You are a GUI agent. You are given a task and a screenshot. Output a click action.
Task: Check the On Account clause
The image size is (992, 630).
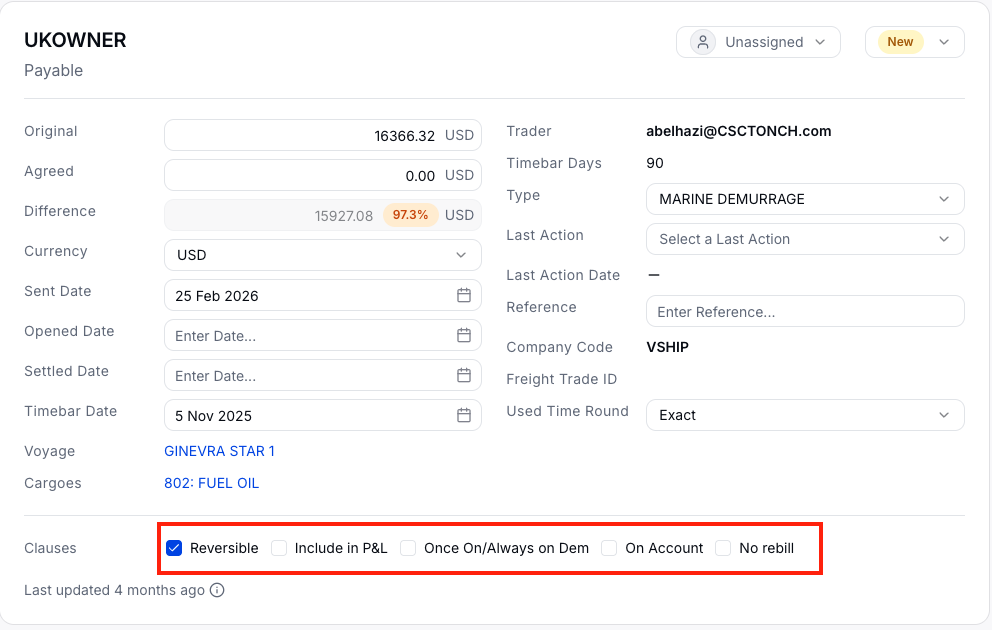point(609,548)
